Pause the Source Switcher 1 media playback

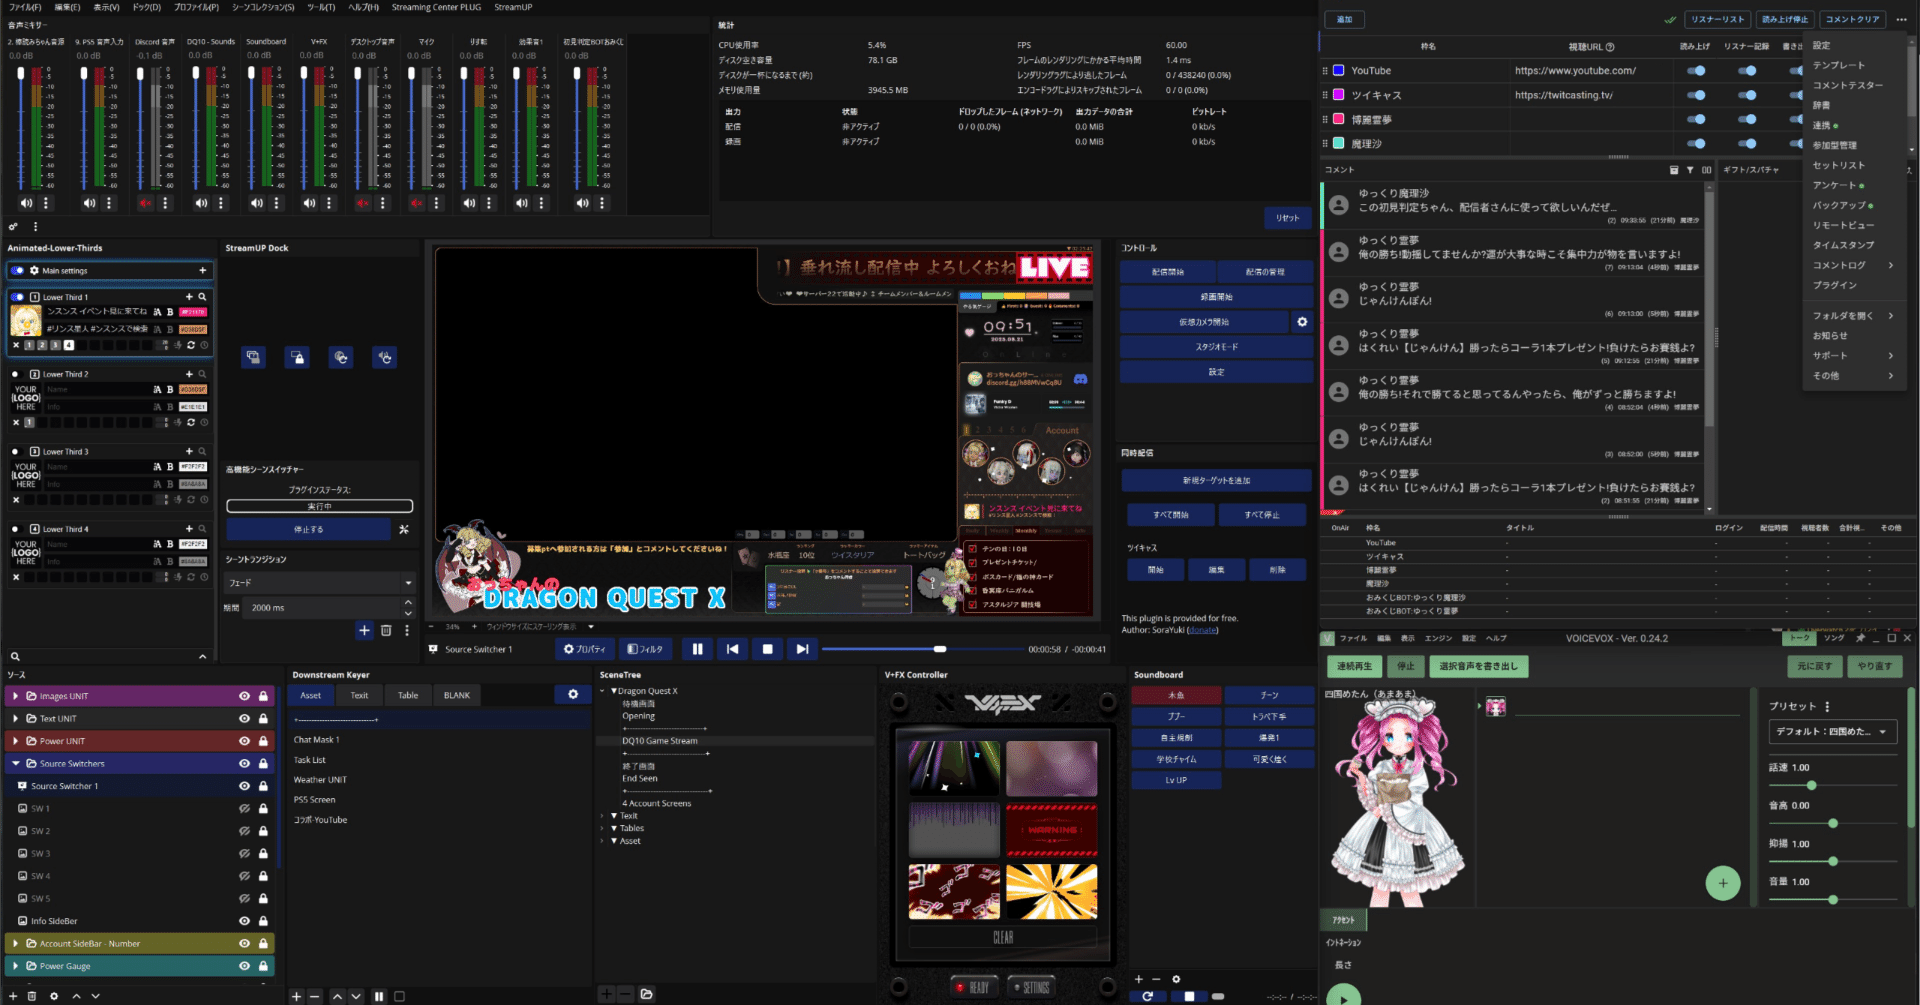coord(697,649)
